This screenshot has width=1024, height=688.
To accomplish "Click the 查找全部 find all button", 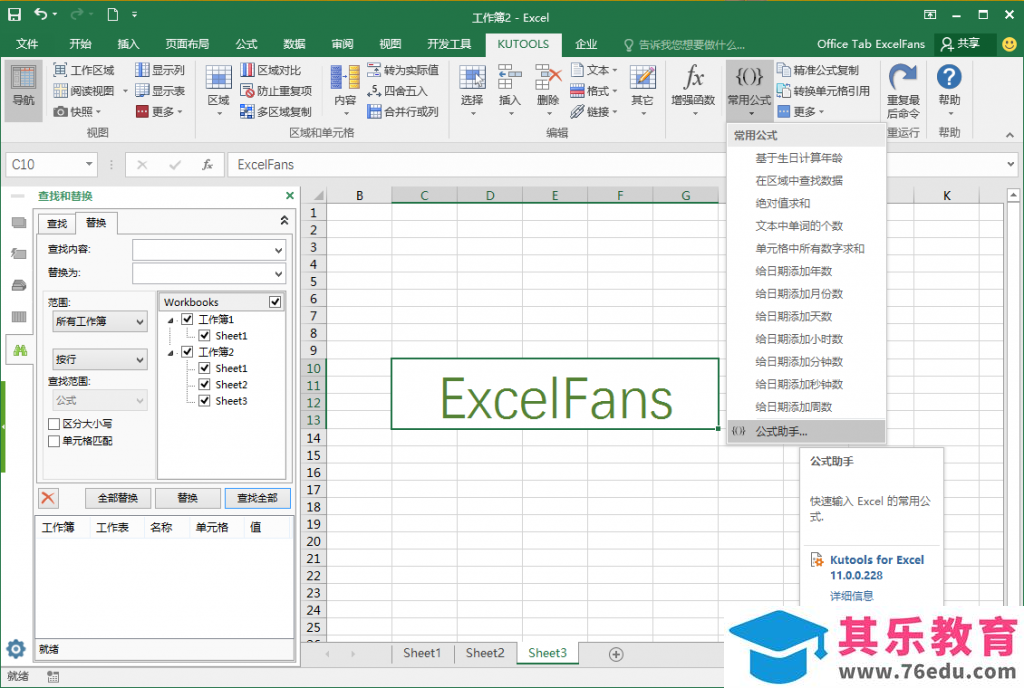I will 257,498.
